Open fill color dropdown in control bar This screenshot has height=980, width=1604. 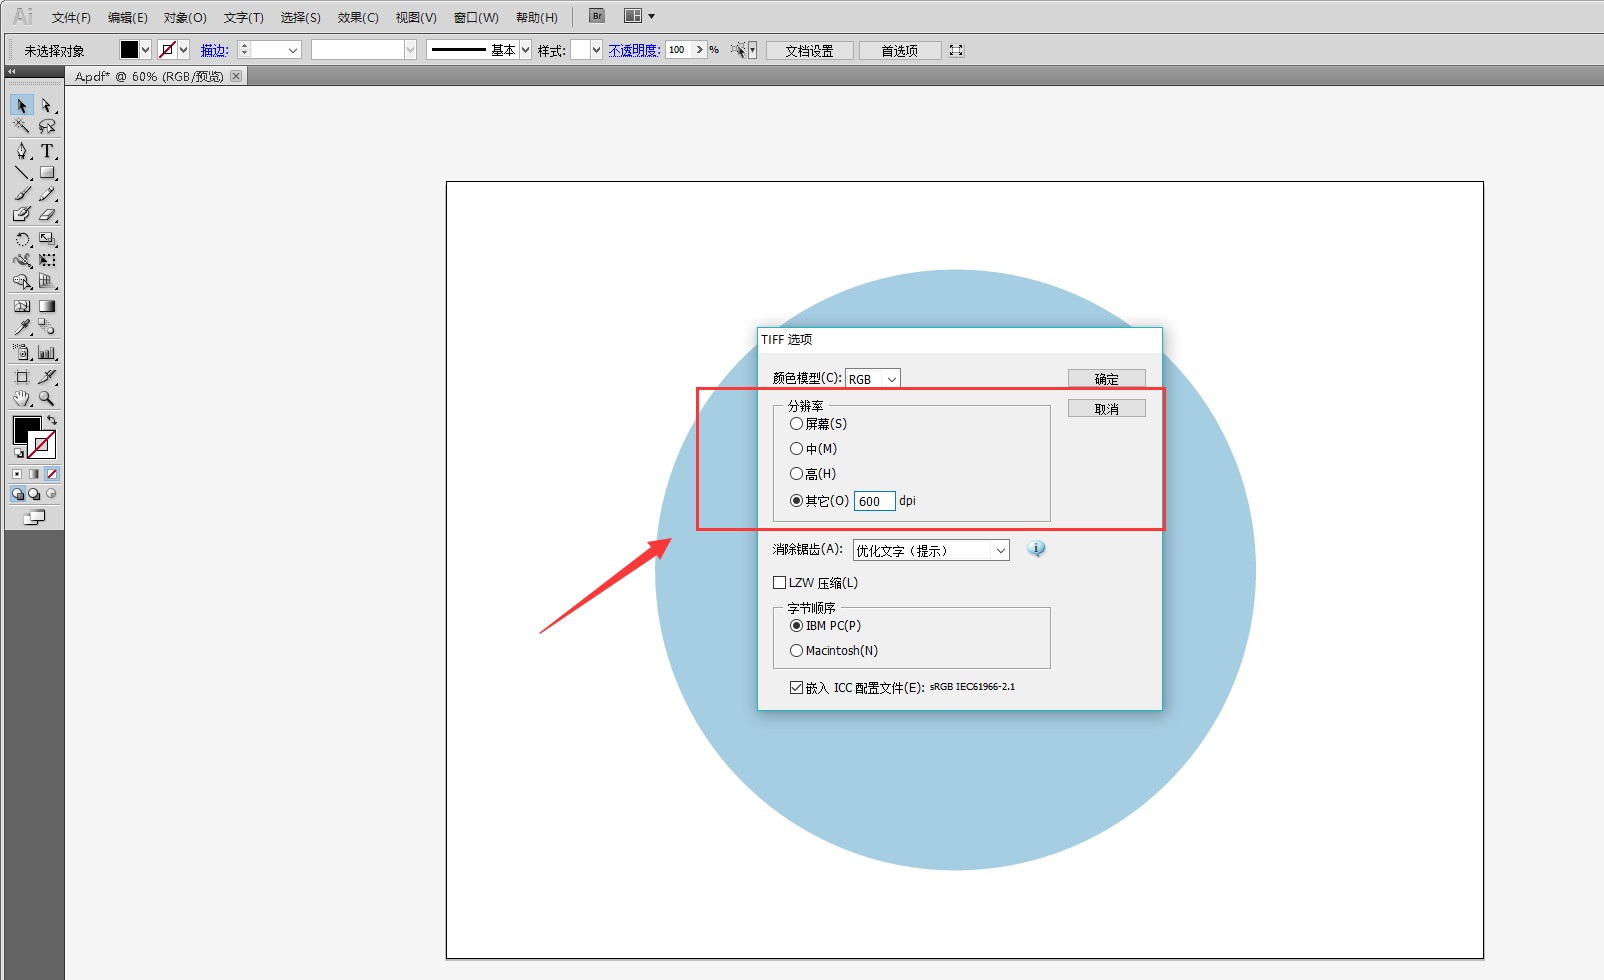coord(146,50)
